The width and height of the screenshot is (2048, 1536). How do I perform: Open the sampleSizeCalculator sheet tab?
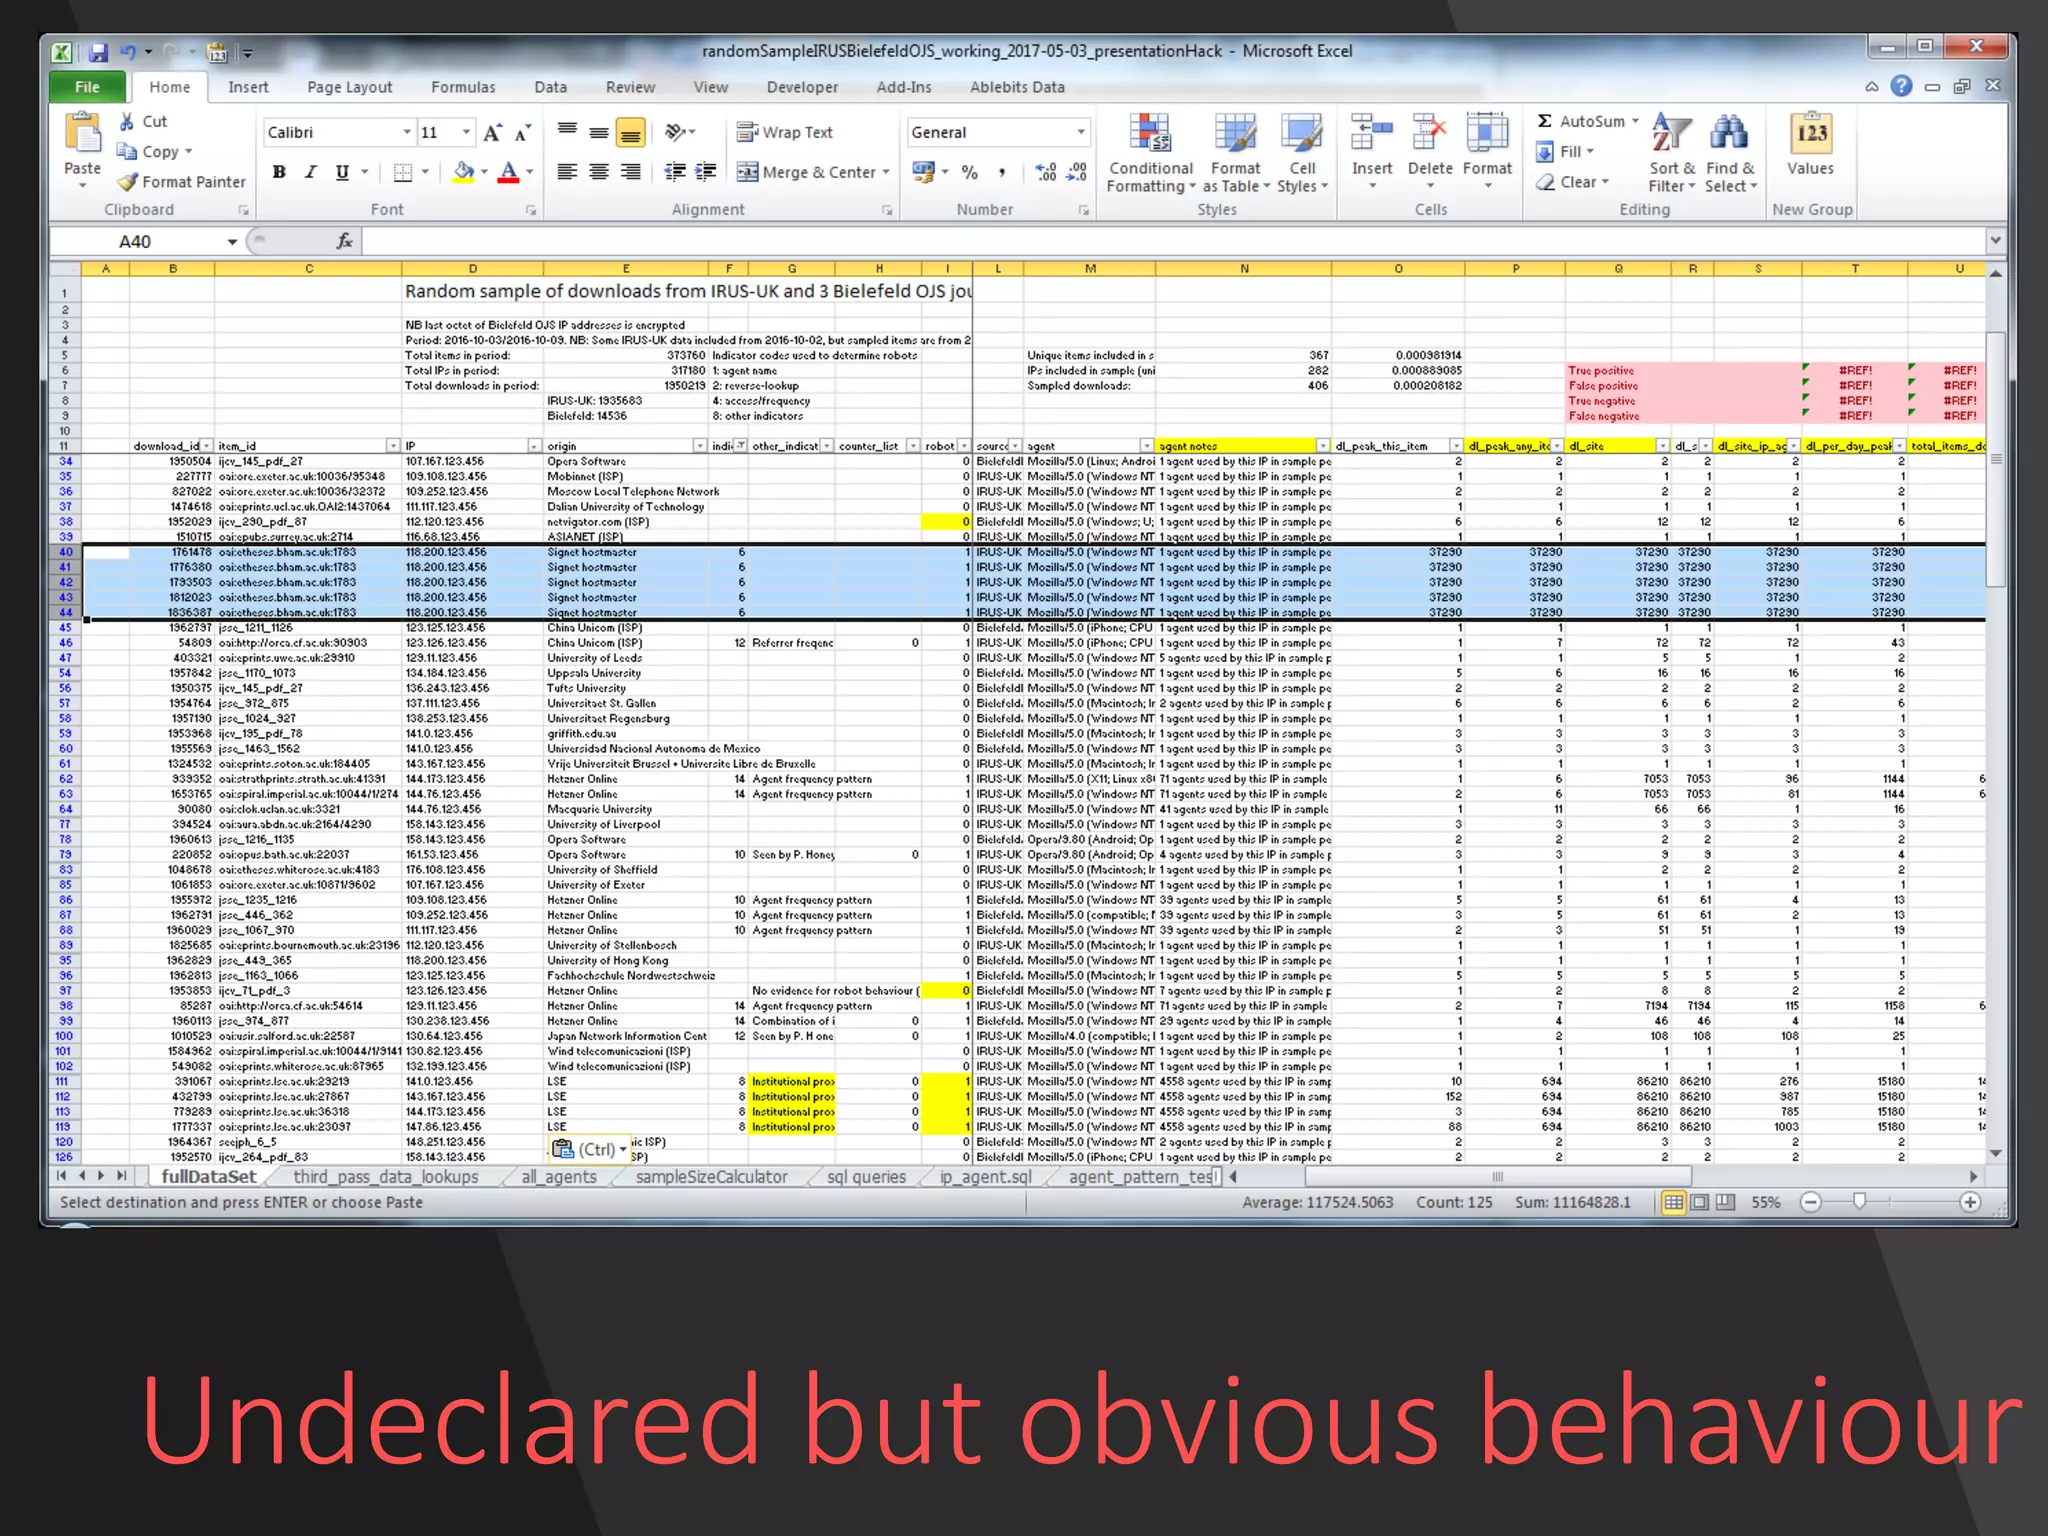[x=711, y=1177]
